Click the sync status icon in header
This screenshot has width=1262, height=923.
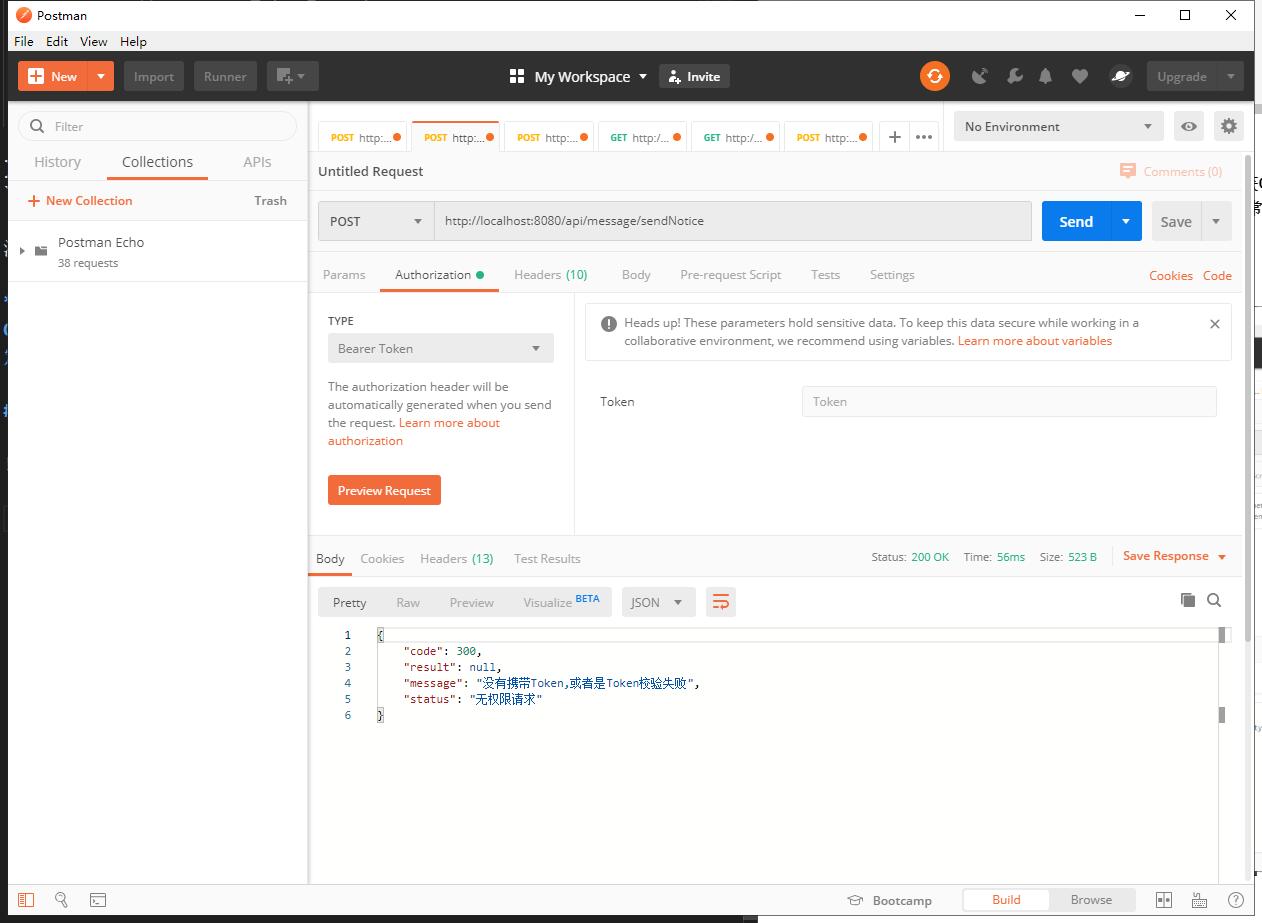click(x=935, y=76)
